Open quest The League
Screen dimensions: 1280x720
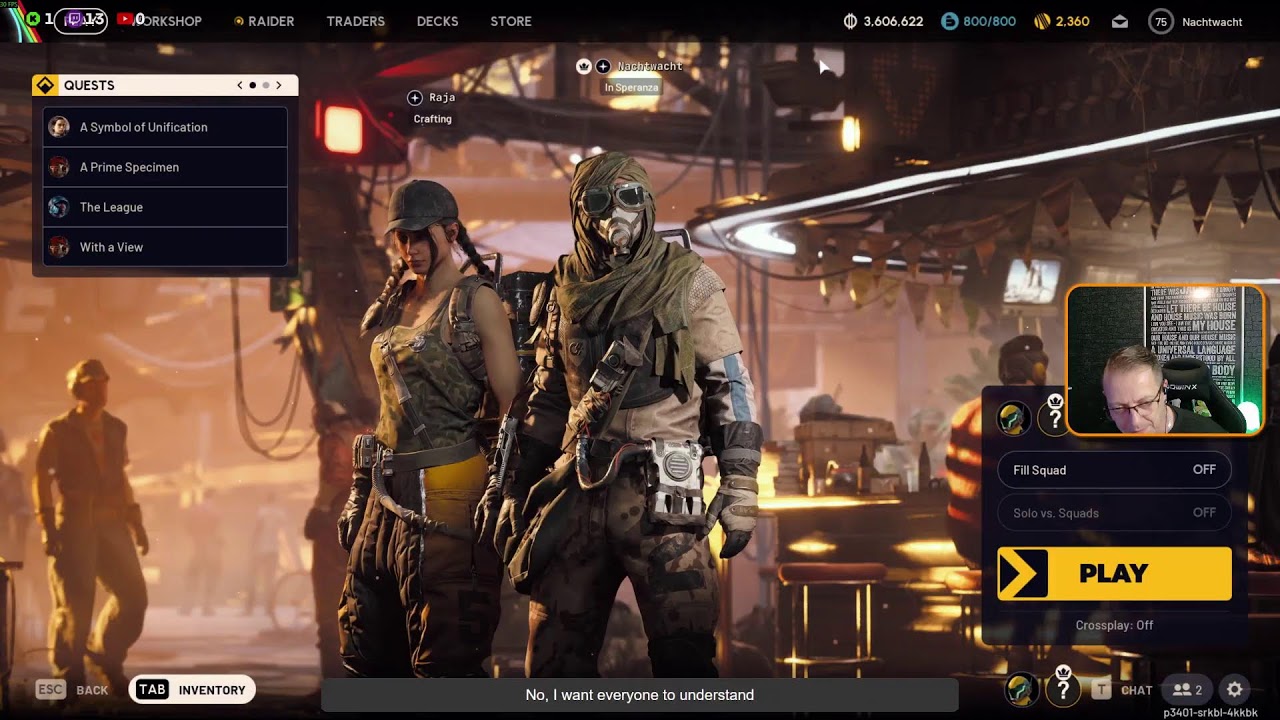pyautogui.click(x=165, y=207)
